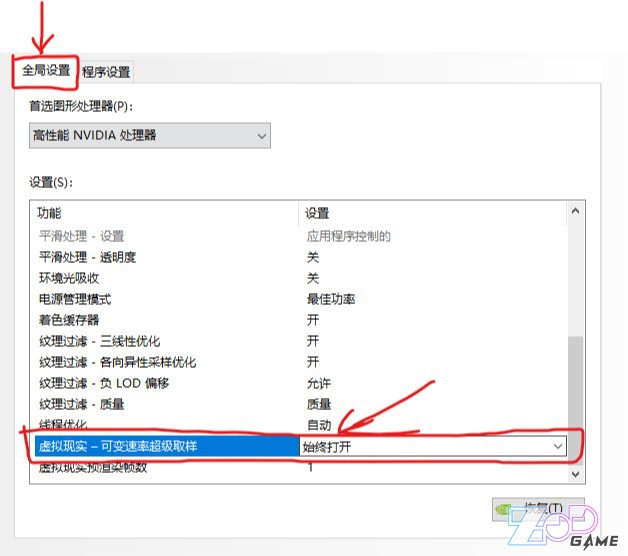This screenshot has width=628, height=556.
Task: Open the 高性能 NVIDIA 处理器 dropdown
Action: pos(150,135)
